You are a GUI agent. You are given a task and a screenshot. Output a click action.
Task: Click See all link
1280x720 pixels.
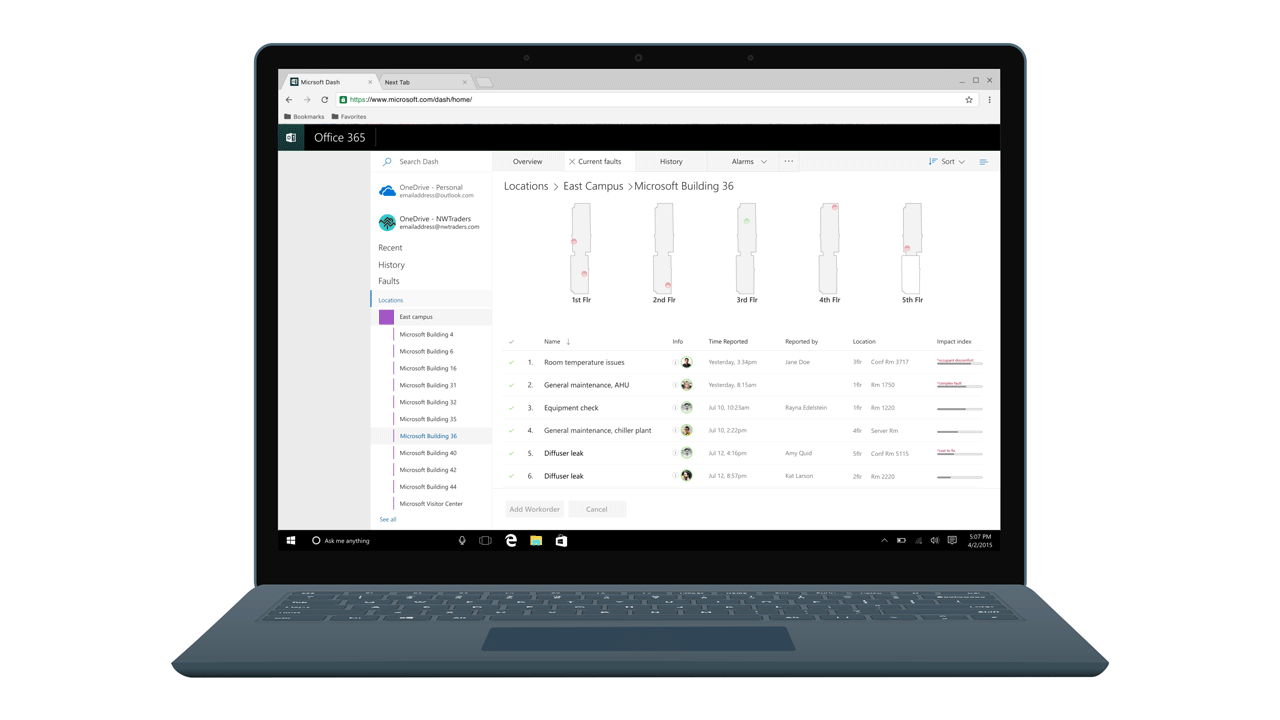388,519
